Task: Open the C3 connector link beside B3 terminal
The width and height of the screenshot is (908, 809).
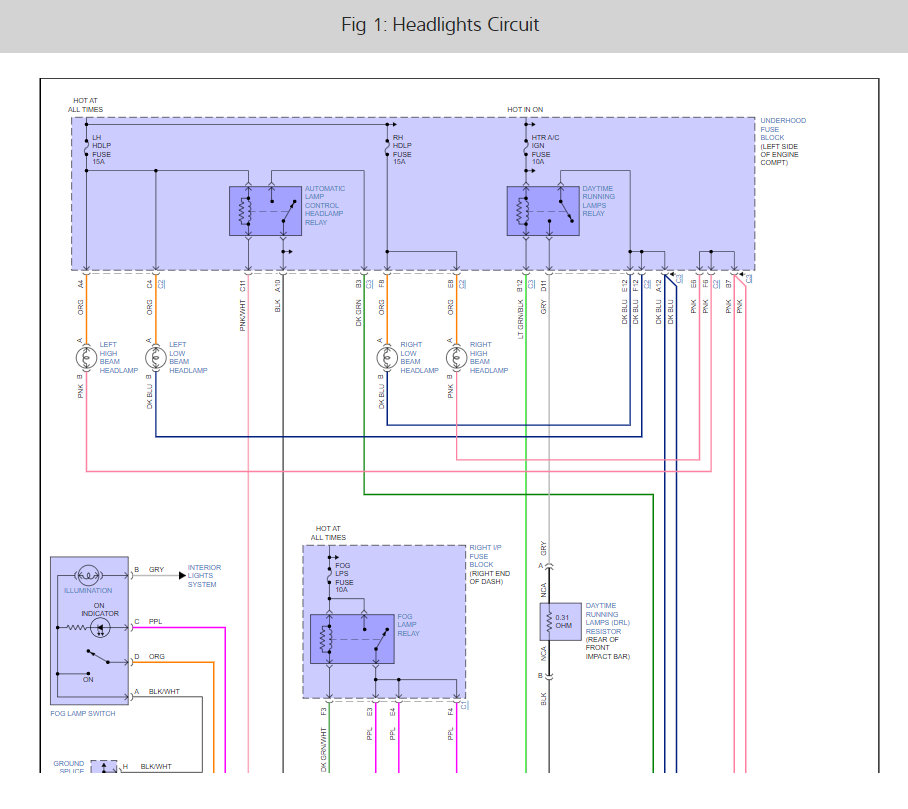Action: coord(369,284)
